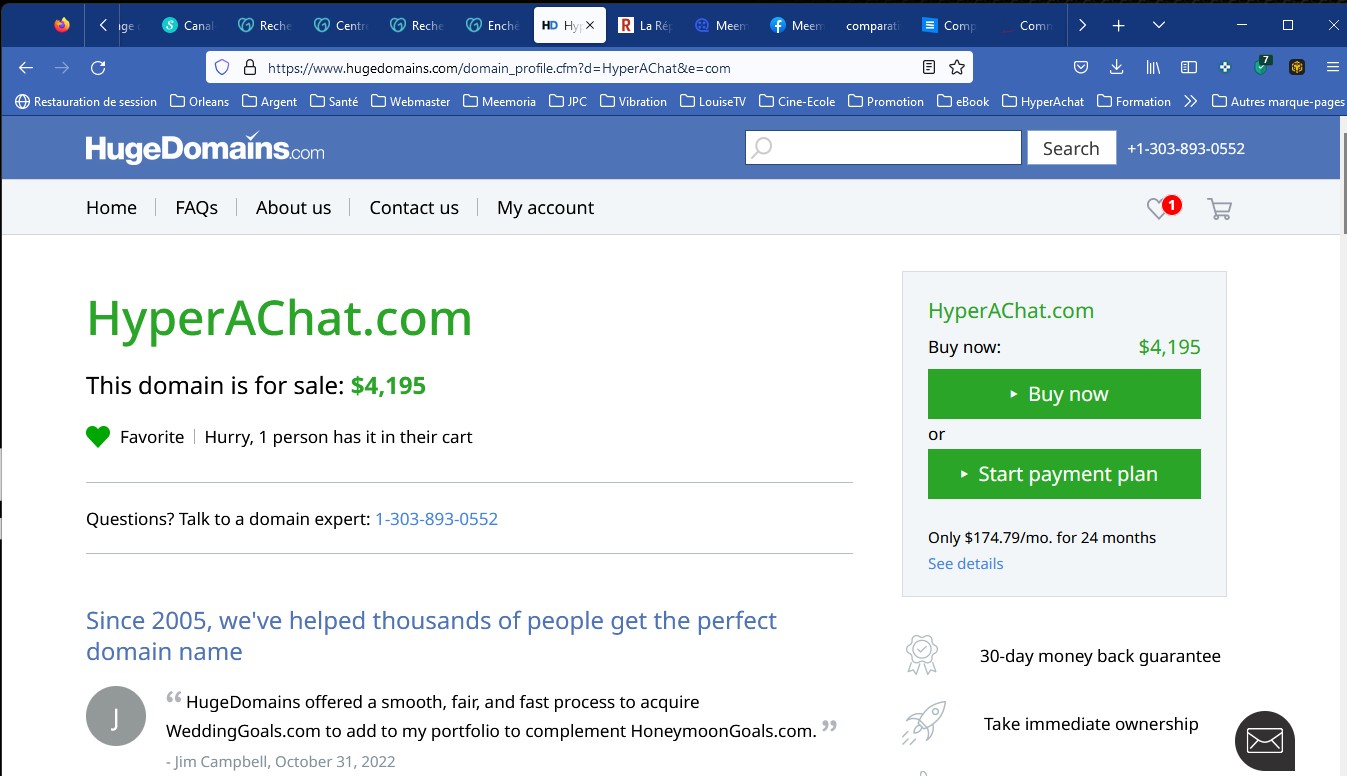Expand the list all tabs chevron
Viewport: 1347px width, 776px height.
click(x=1158, y=25)
